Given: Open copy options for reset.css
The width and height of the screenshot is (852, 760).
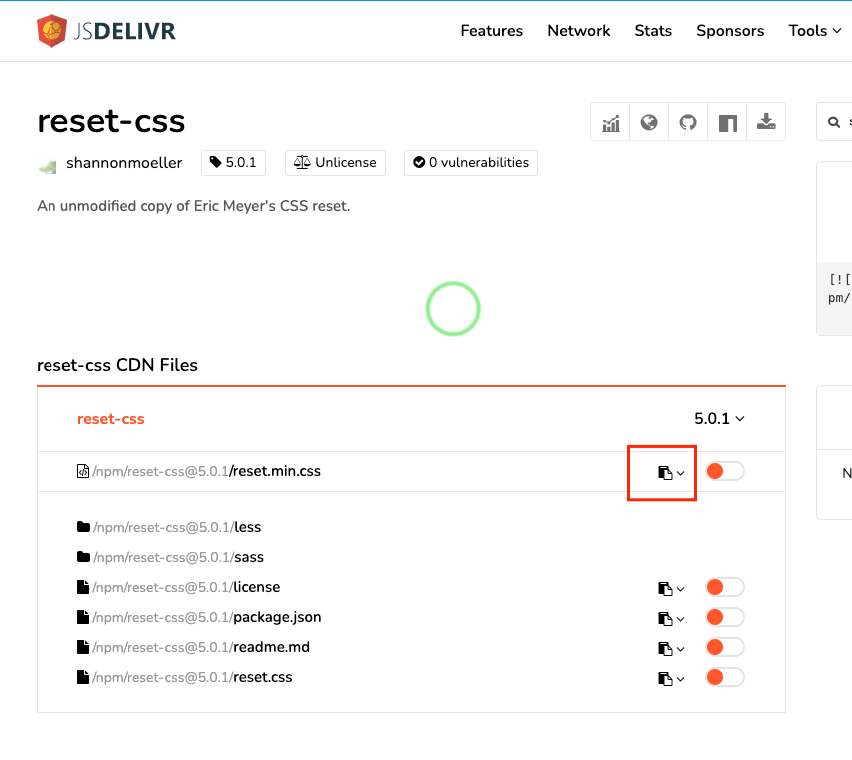Looking at the screenshot, I should point(671,679).
